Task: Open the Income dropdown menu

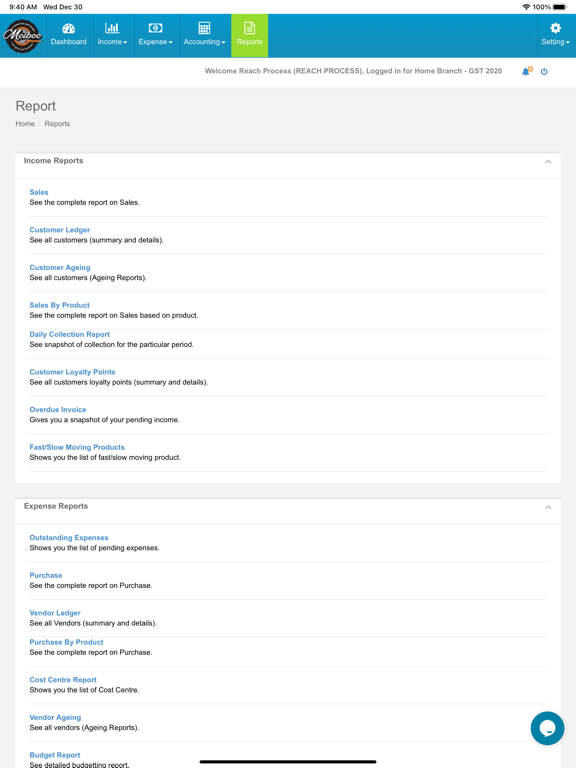Action: click(x=112, y=35)
